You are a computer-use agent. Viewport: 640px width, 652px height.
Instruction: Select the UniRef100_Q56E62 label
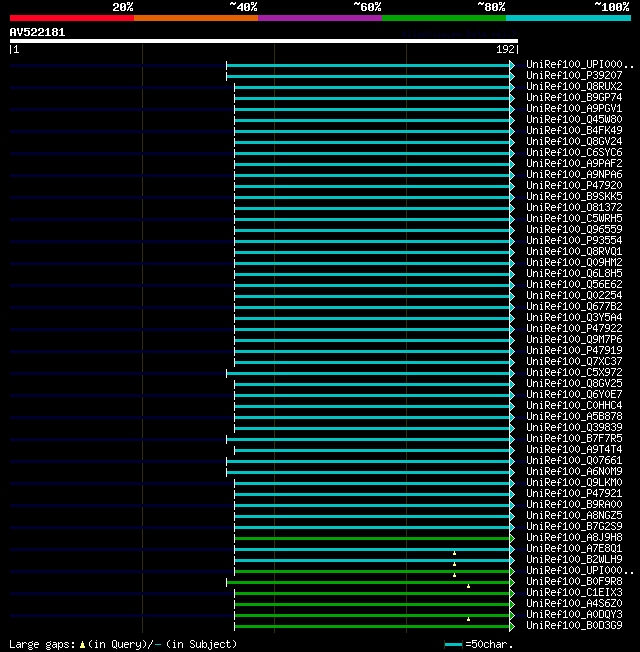[x=574, y=284]
